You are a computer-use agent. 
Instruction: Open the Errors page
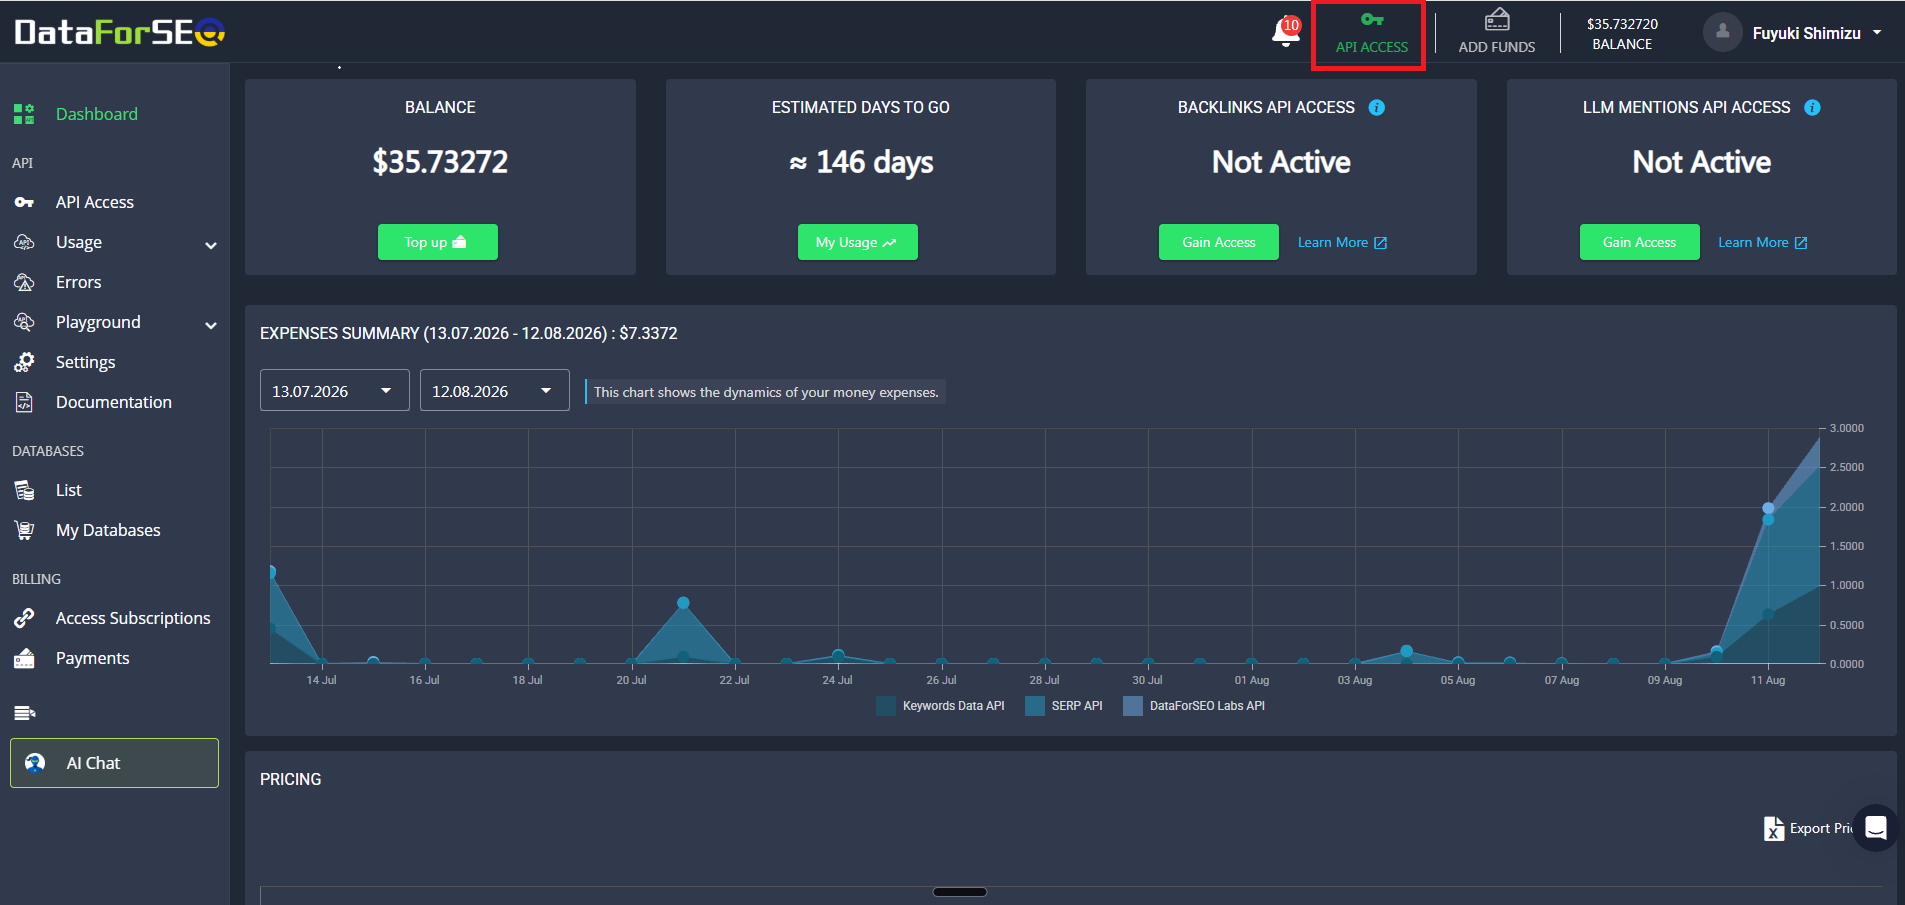pyautogui.click(x=79, y=282)
